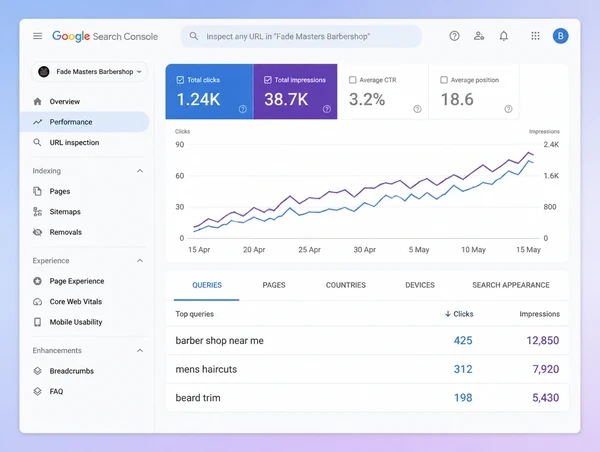Click the 18.6 average position value
This screenshot has width=600, height=452.
[x=457, y=100]
